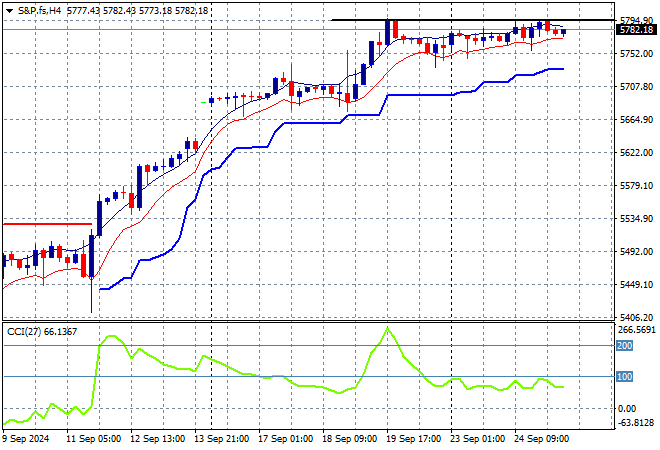Click the current price tag 5782.18
660x450 pixels.
pos(637,30)
